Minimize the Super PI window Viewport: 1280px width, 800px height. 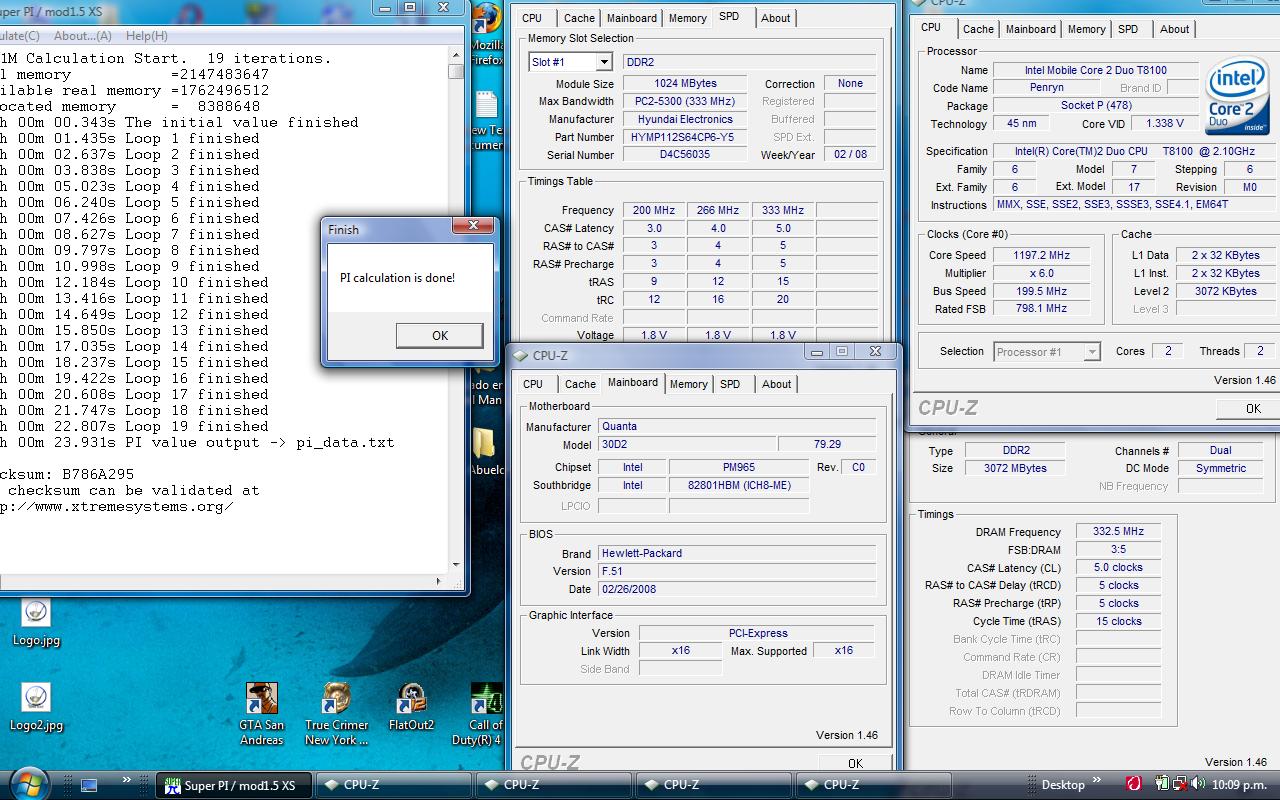click(385, 8)
